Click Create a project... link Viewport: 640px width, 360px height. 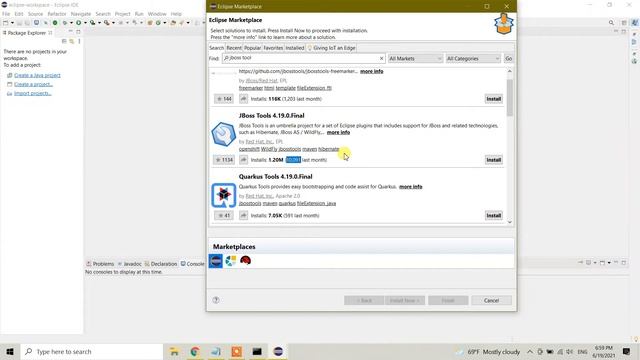coord(33,84)
